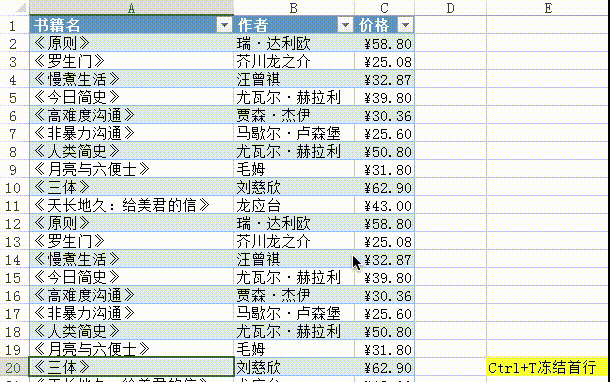Select cell B3 芥川龙之介

(x=294, y=61)
